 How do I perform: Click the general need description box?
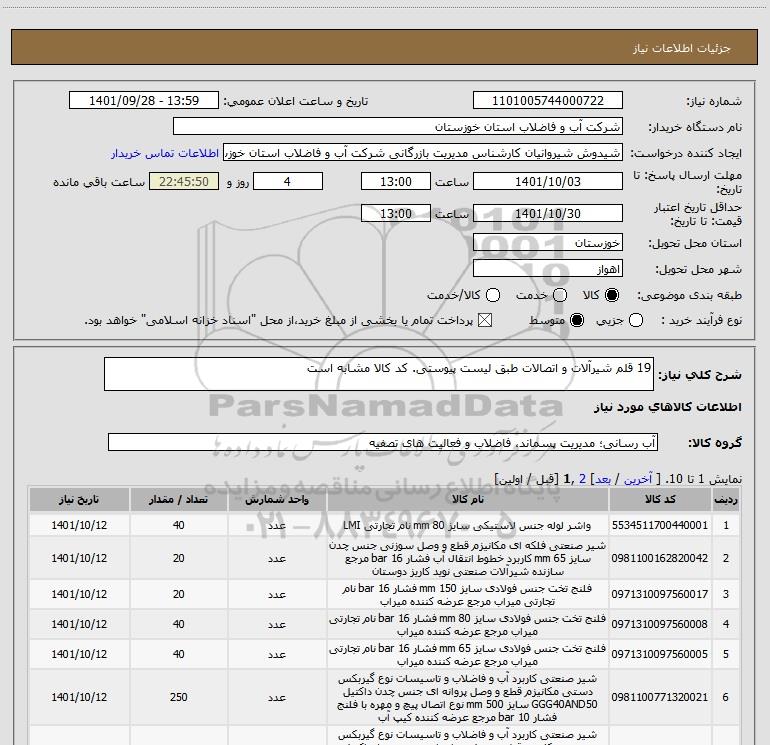click(379, 374)
